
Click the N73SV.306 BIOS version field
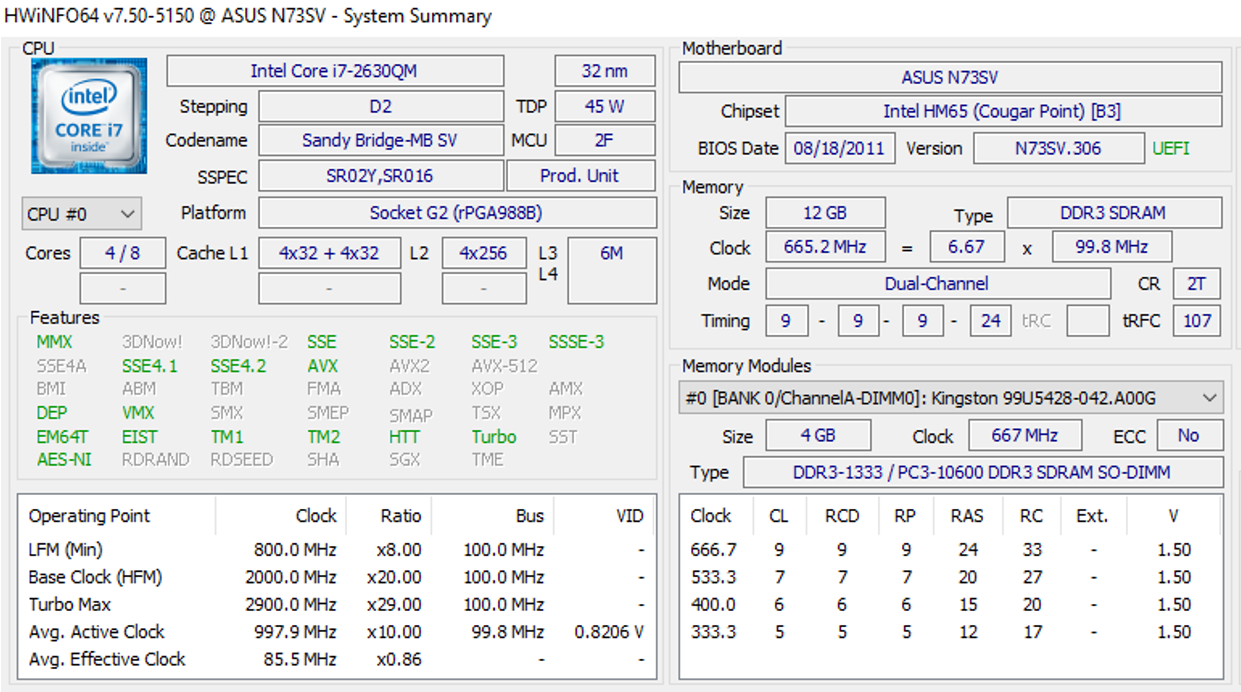(x=1058, y=148)
